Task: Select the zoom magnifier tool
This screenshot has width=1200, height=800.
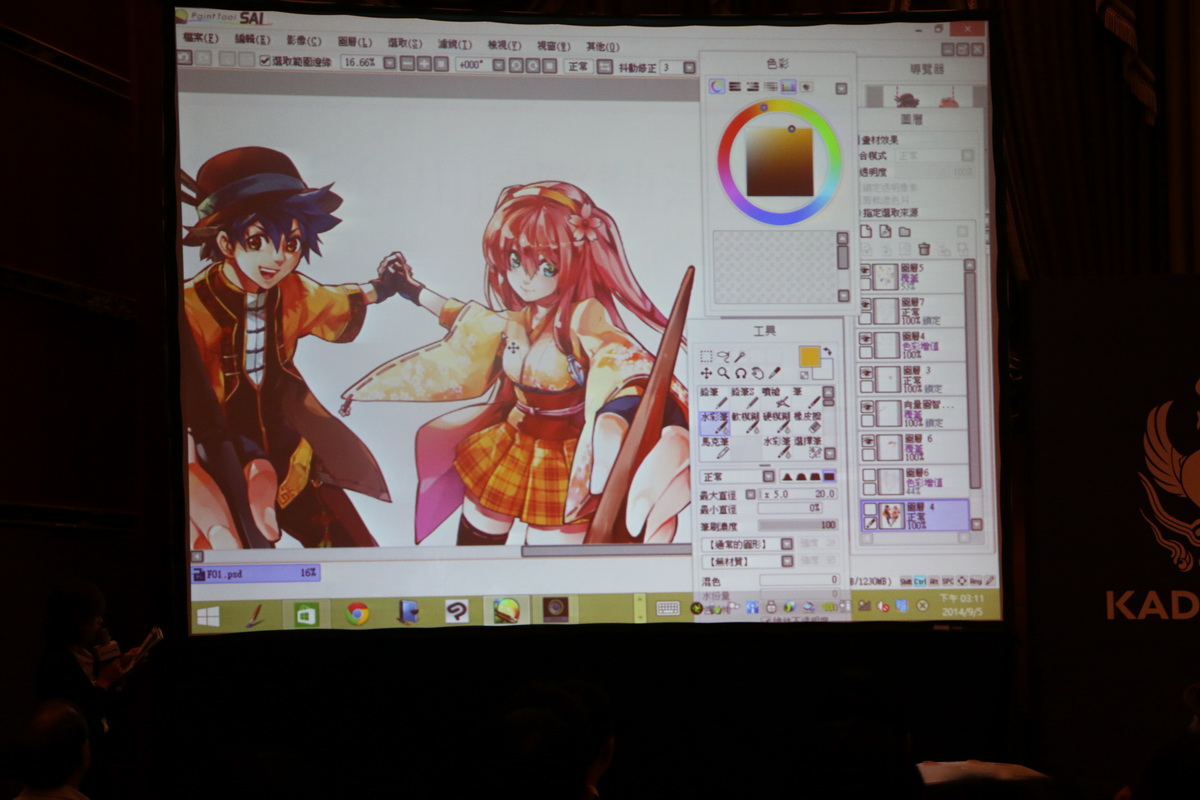Action: tap(723, 373)
